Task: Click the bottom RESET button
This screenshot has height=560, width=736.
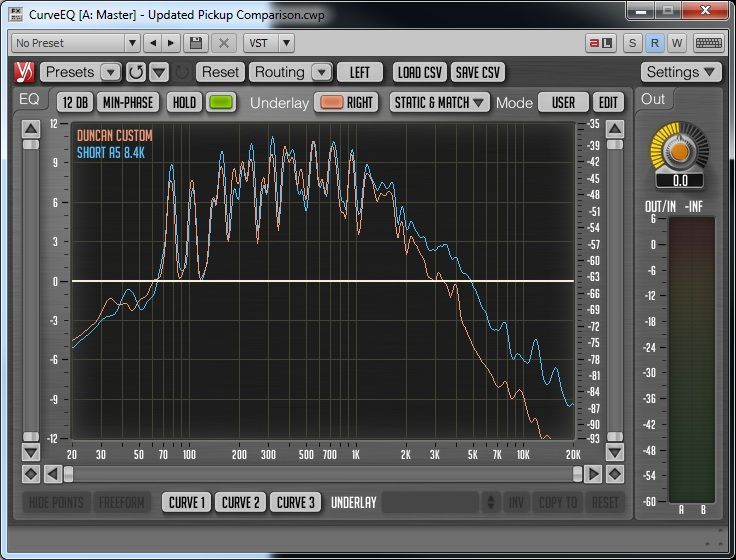Action: coord(605,503)
